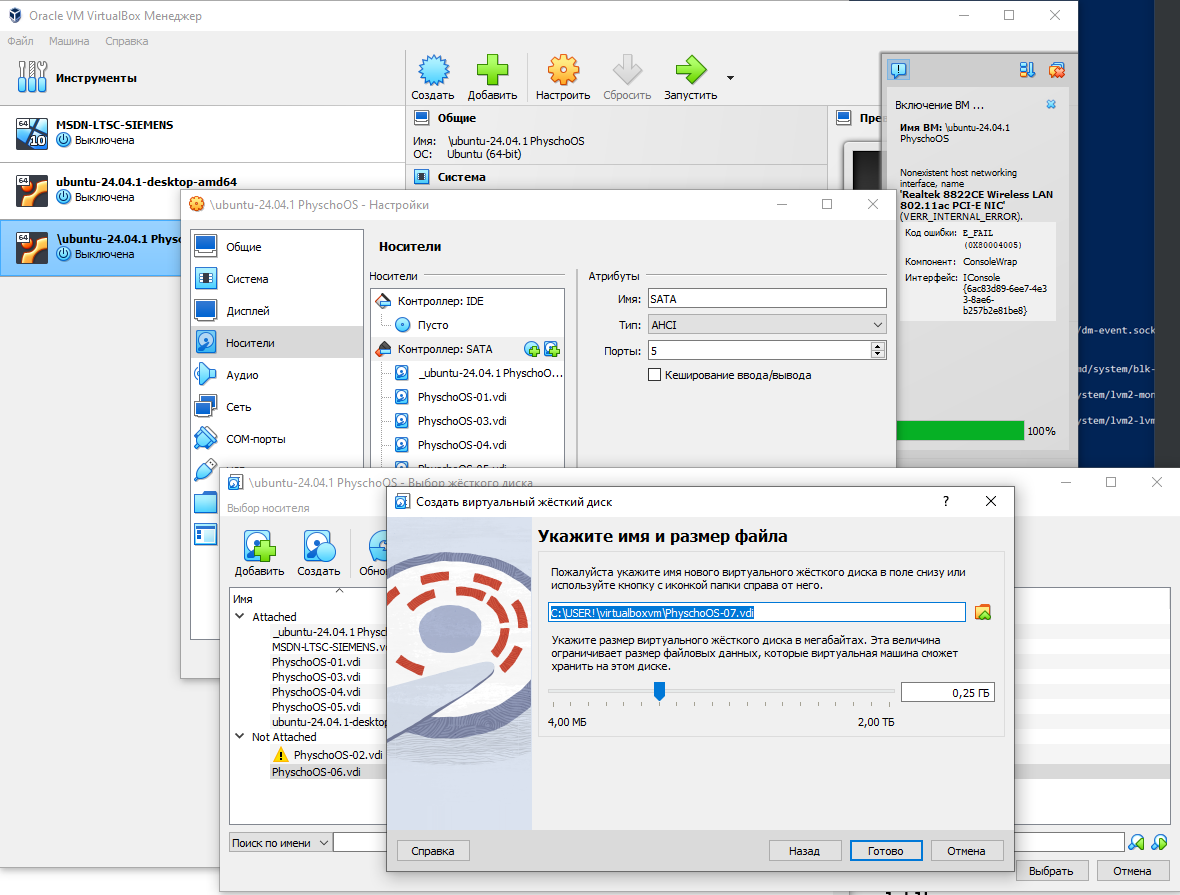The image size is (1180, 895).
Task: Increase the Порты value with up arrow
Action: click(x=877, y=346)
